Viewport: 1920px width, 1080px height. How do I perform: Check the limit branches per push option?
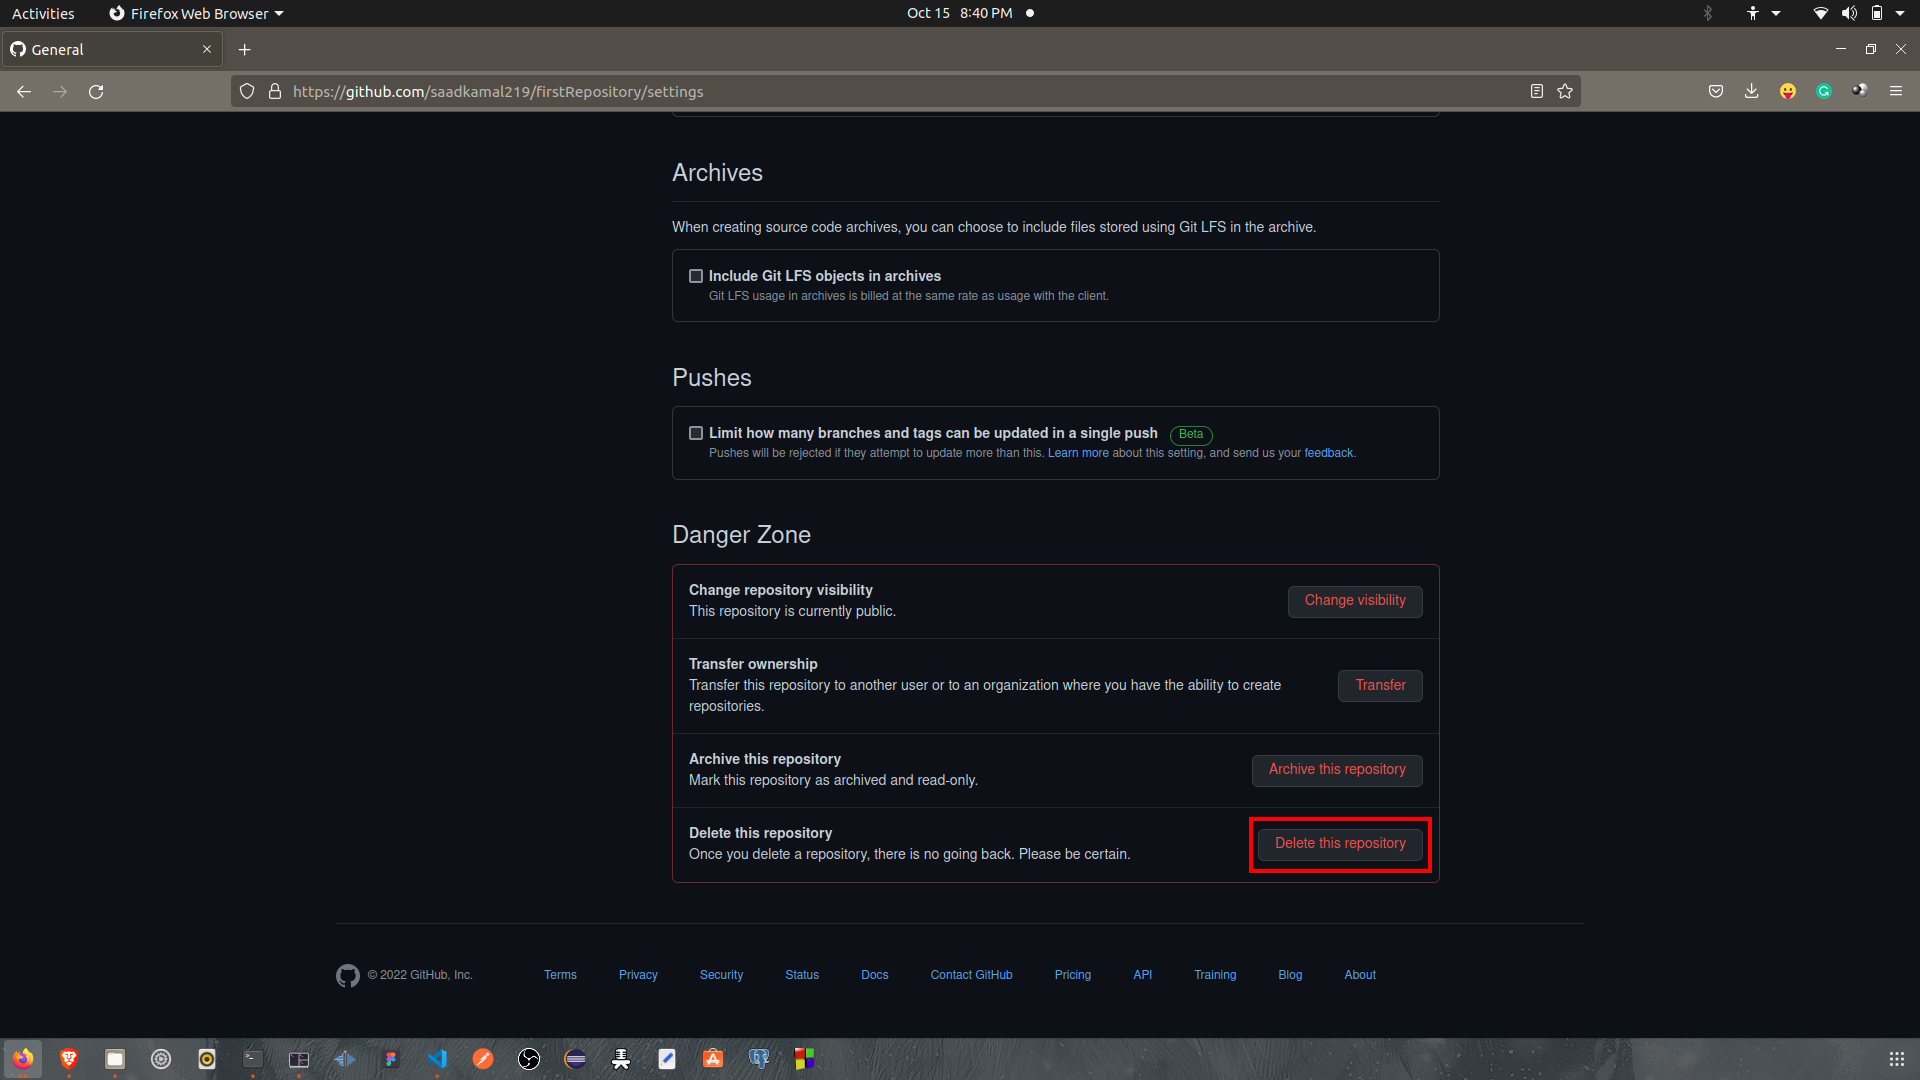pos(696,433)
